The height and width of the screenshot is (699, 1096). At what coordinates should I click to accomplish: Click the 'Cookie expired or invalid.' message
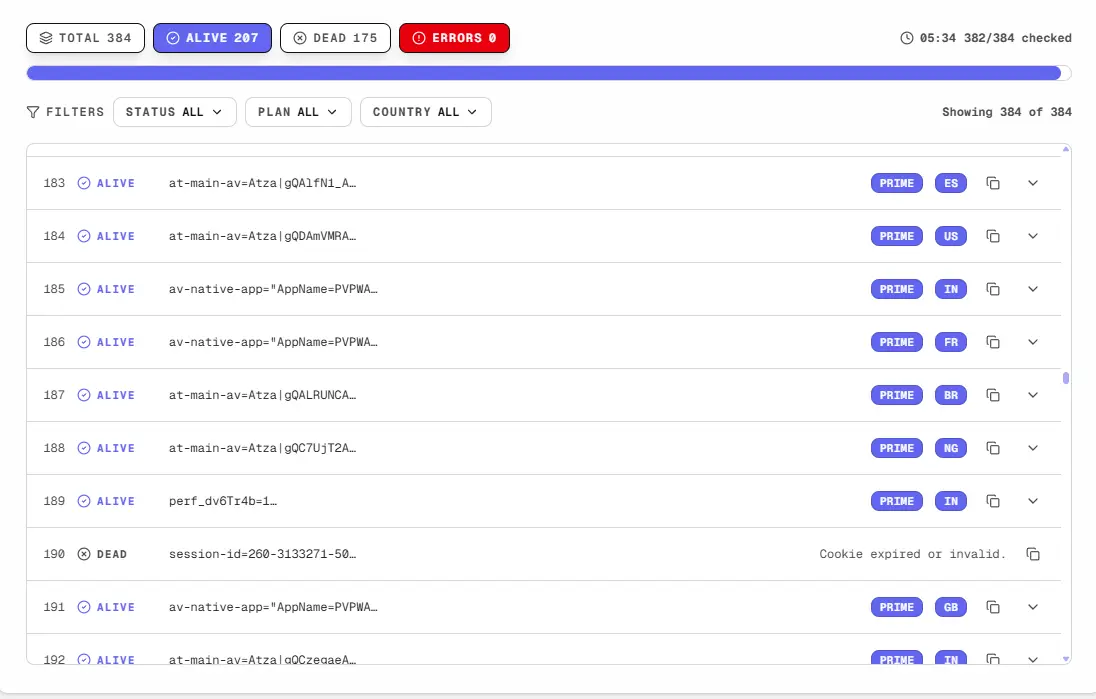coord(912,554)
